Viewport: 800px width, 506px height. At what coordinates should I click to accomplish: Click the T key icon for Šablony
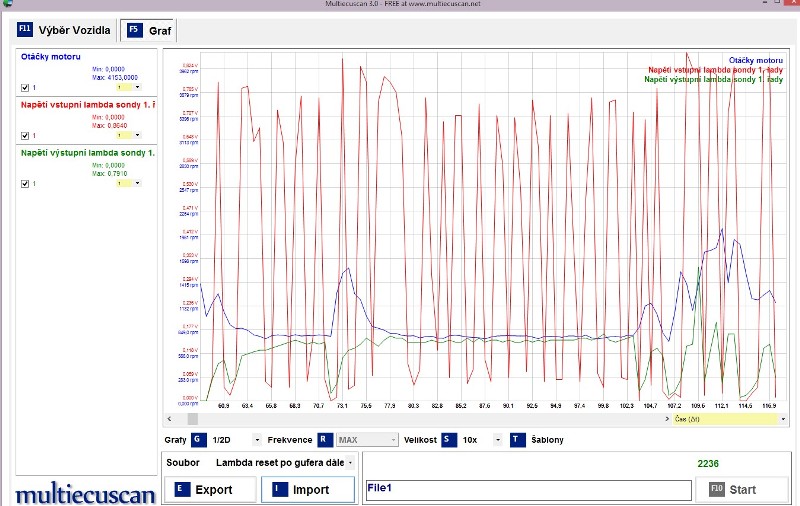pos(516,440)
